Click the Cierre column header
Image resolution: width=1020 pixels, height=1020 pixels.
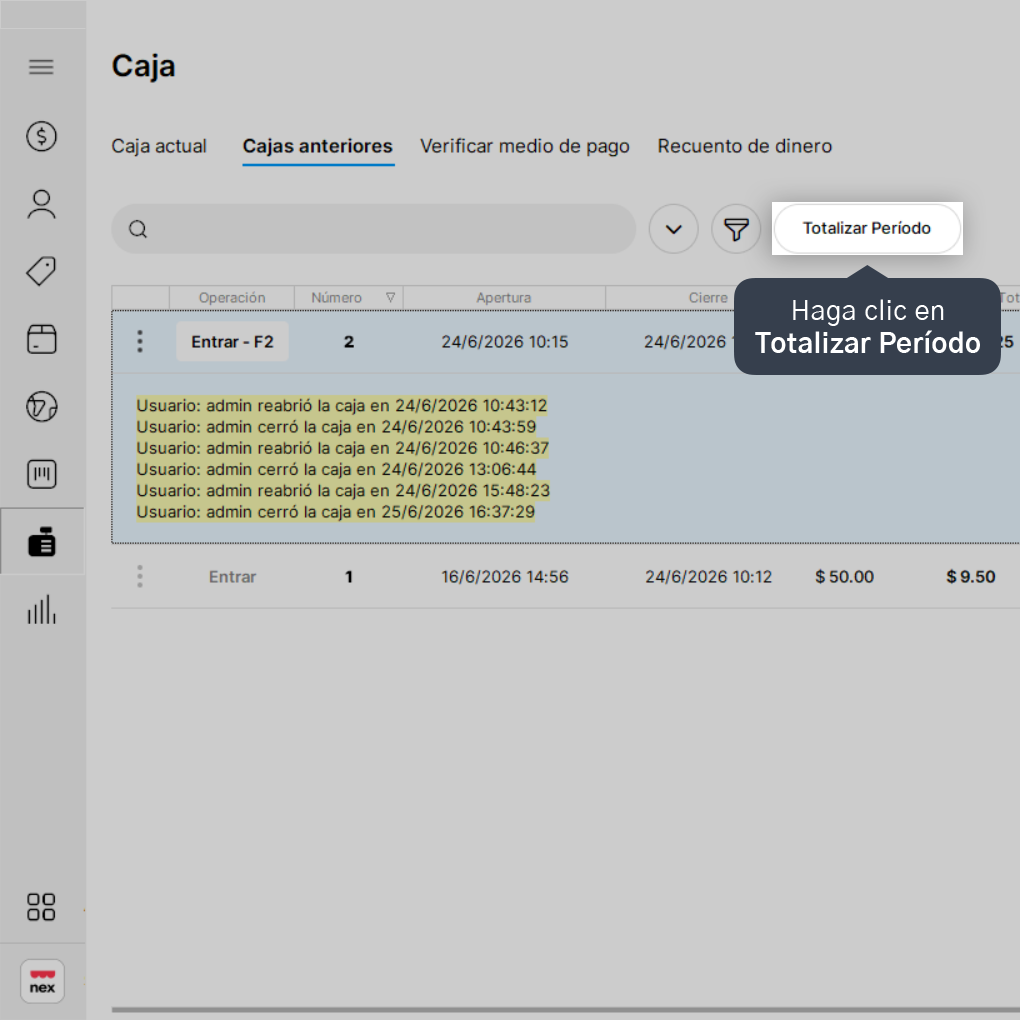pyautogui.click(x=708, y=297)
